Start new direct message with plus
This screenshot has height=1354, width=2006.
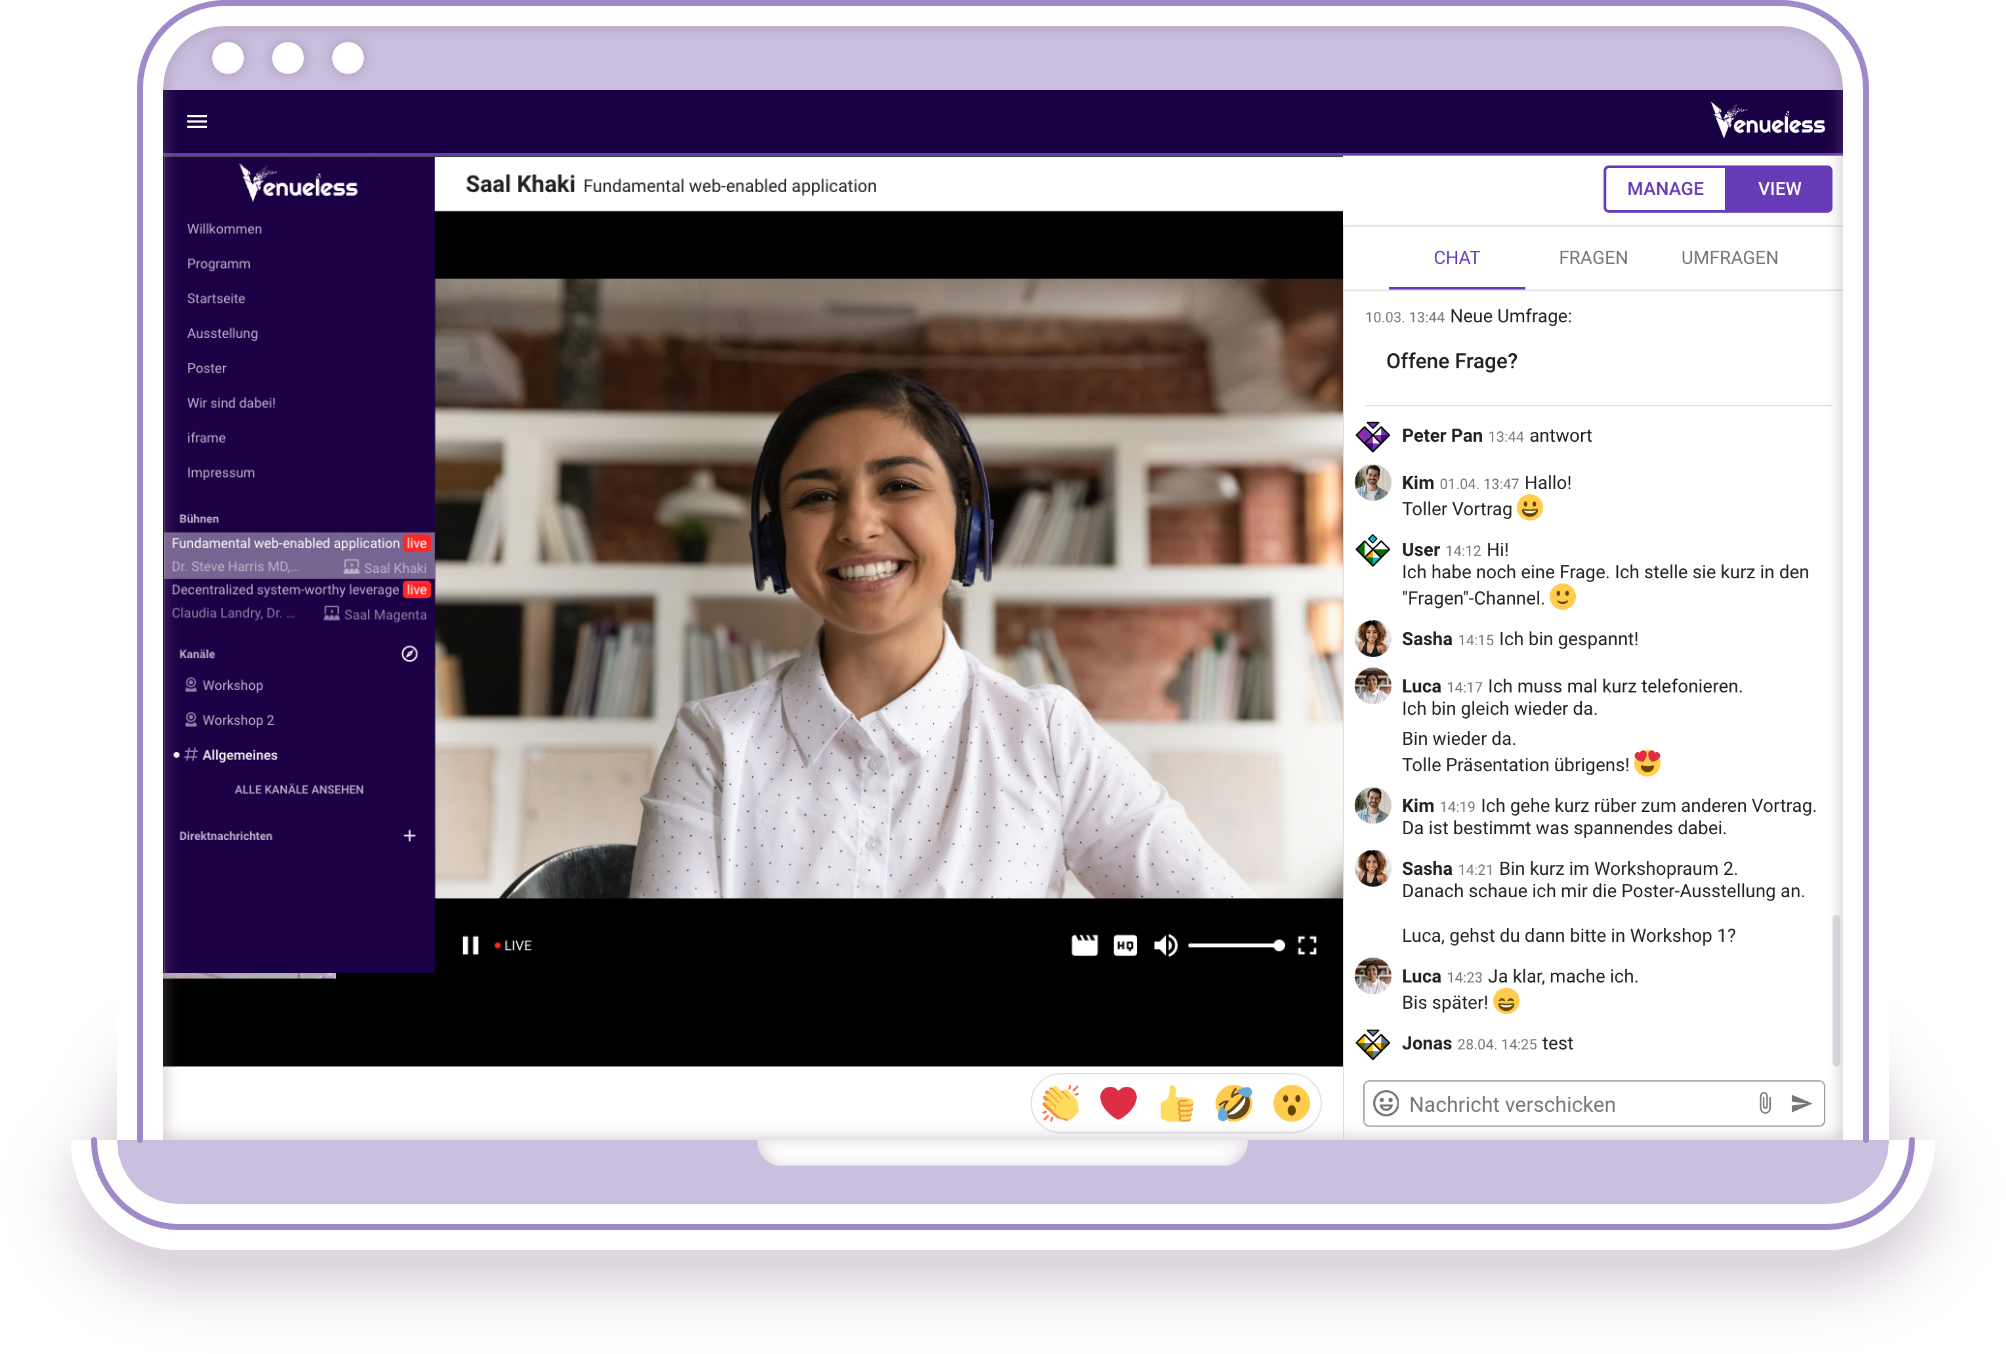(x=409, y=836)
